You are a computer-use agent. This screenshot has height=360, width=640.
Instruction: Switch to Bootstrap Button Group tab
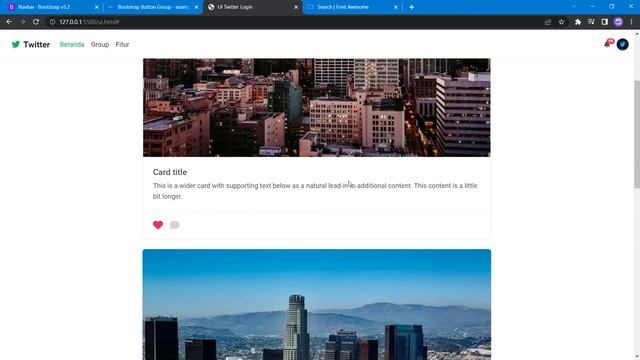pyautogui.click(x=153, y=7)
